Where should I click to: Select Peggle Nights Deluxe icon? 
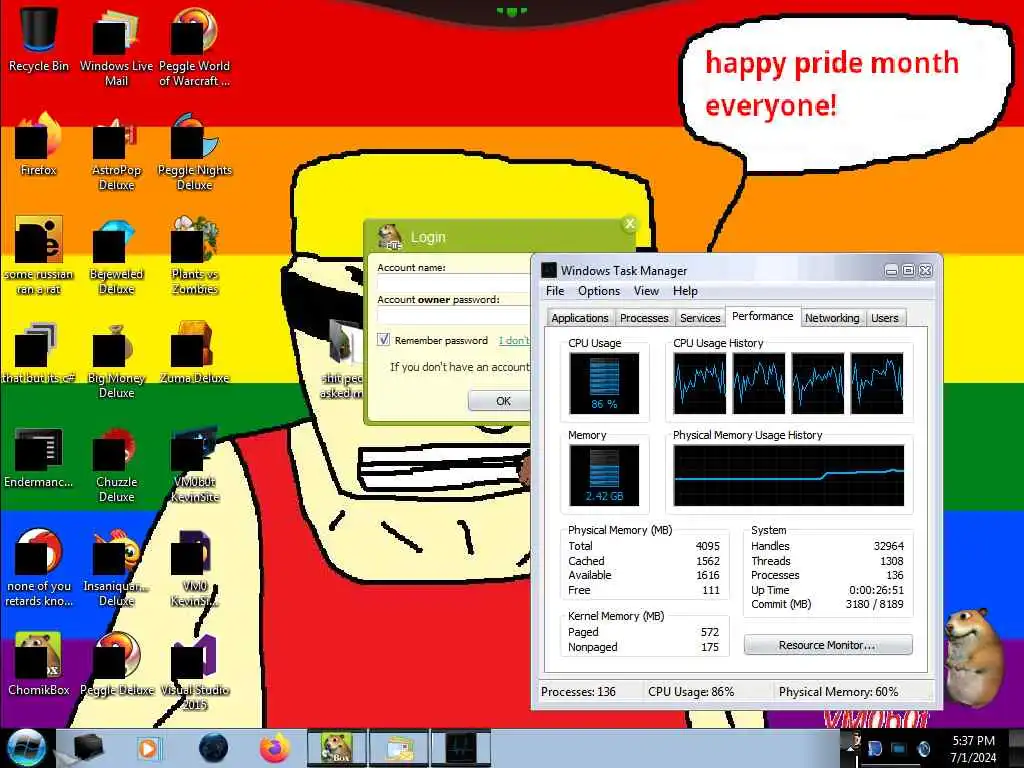[194, 152]
